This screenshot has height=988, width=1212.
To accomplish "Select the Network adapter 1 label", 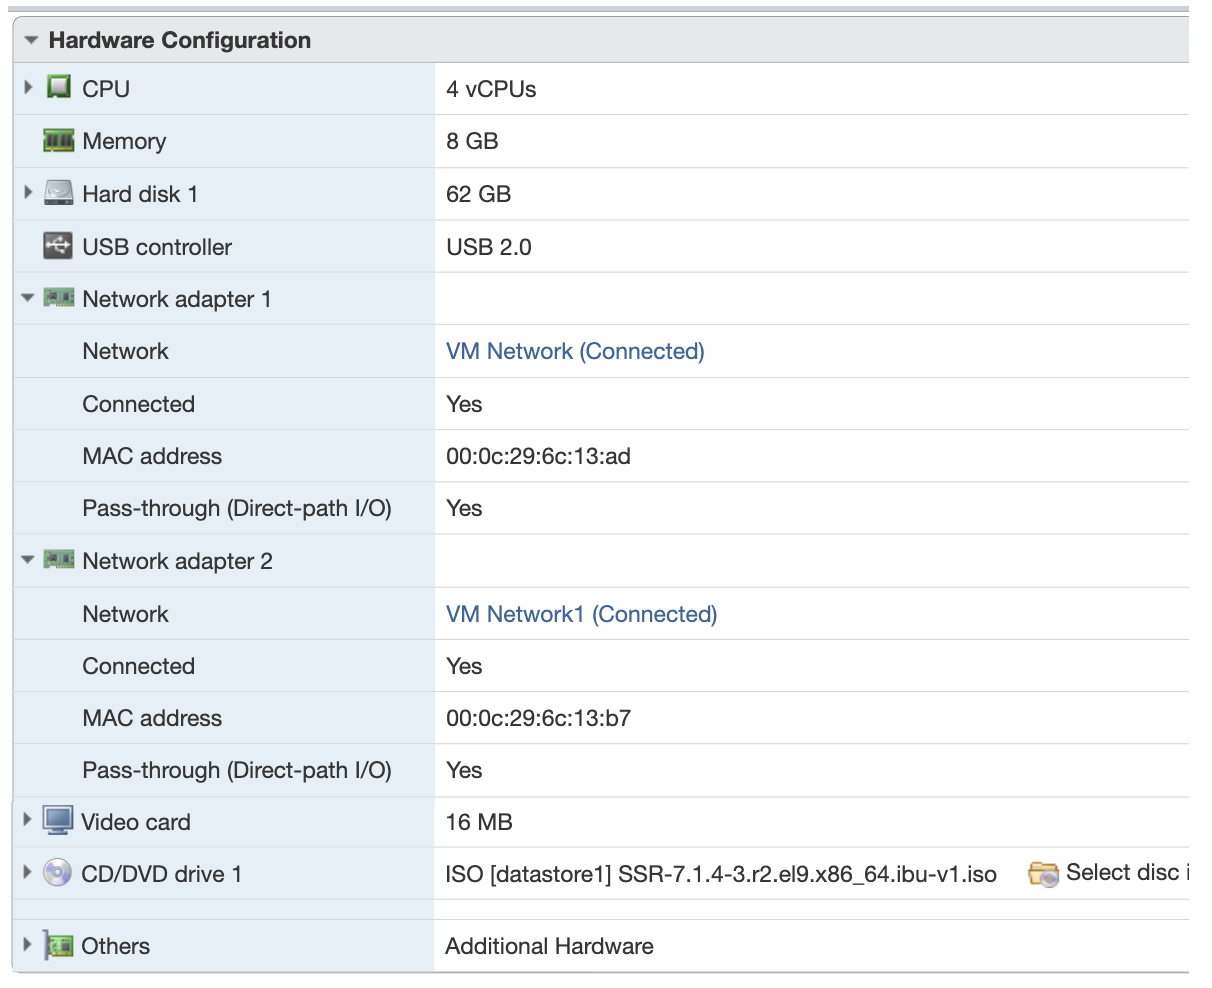I will (177, 299).
